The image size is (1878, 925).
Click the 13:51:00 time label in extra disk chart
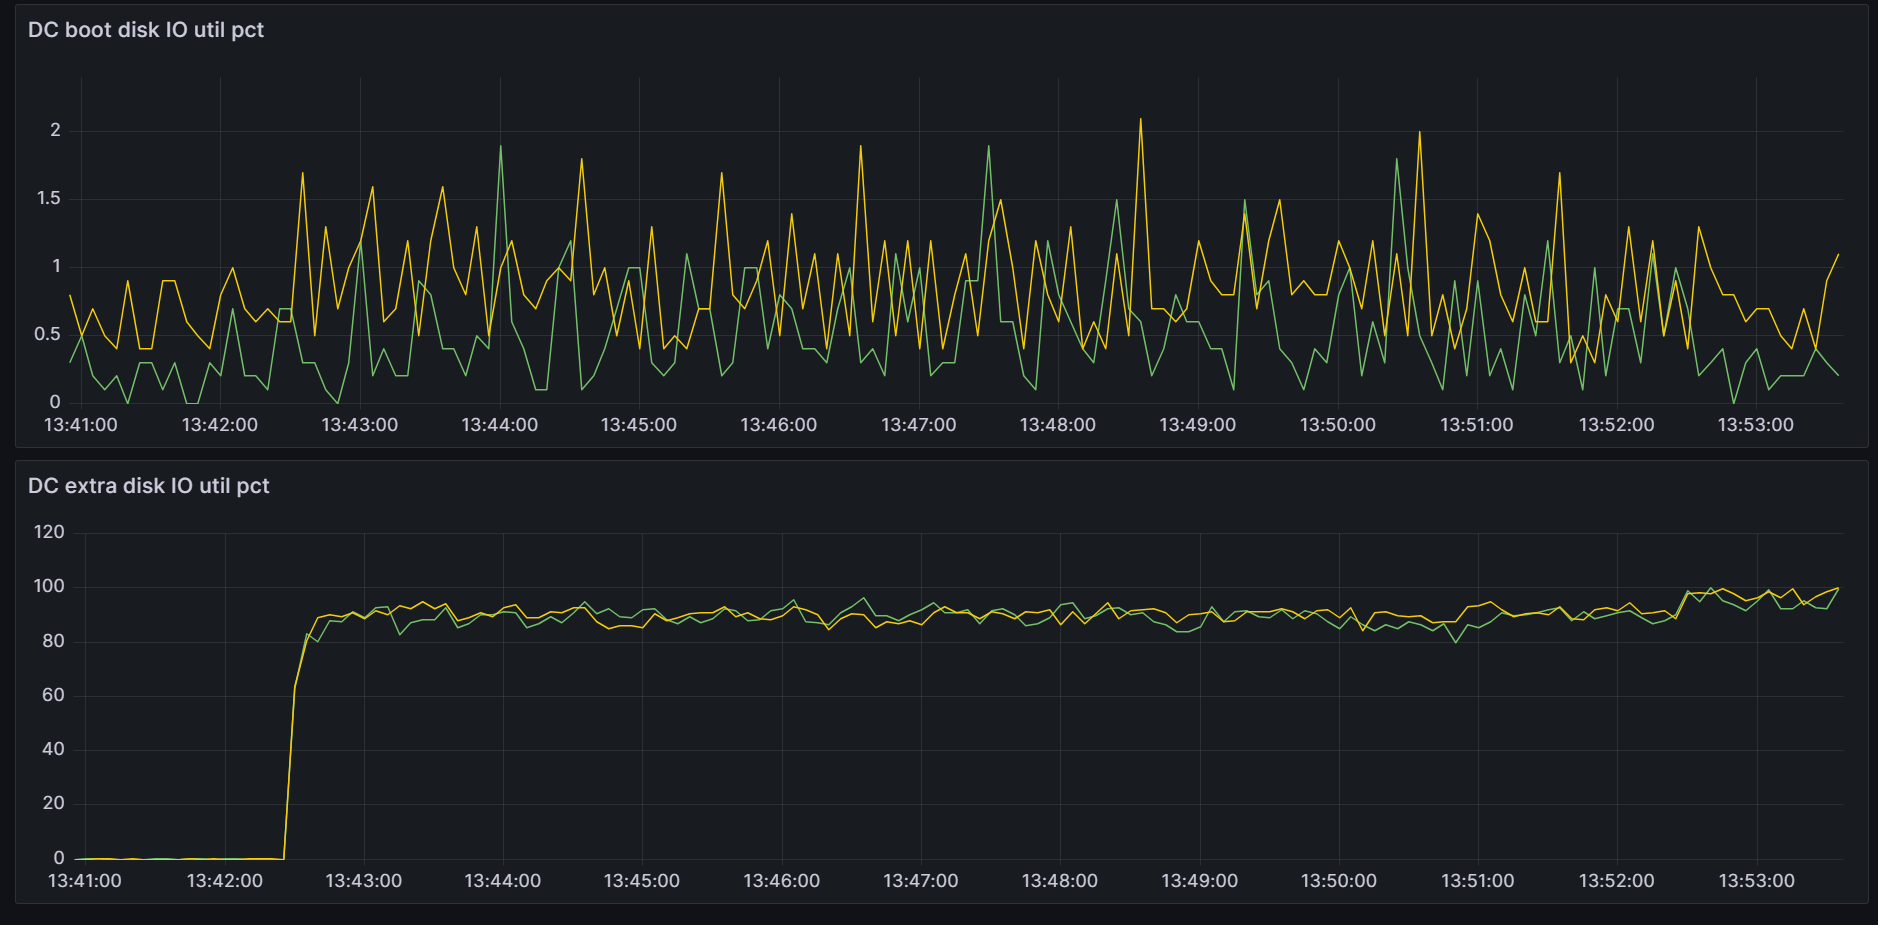point(1477,881)
